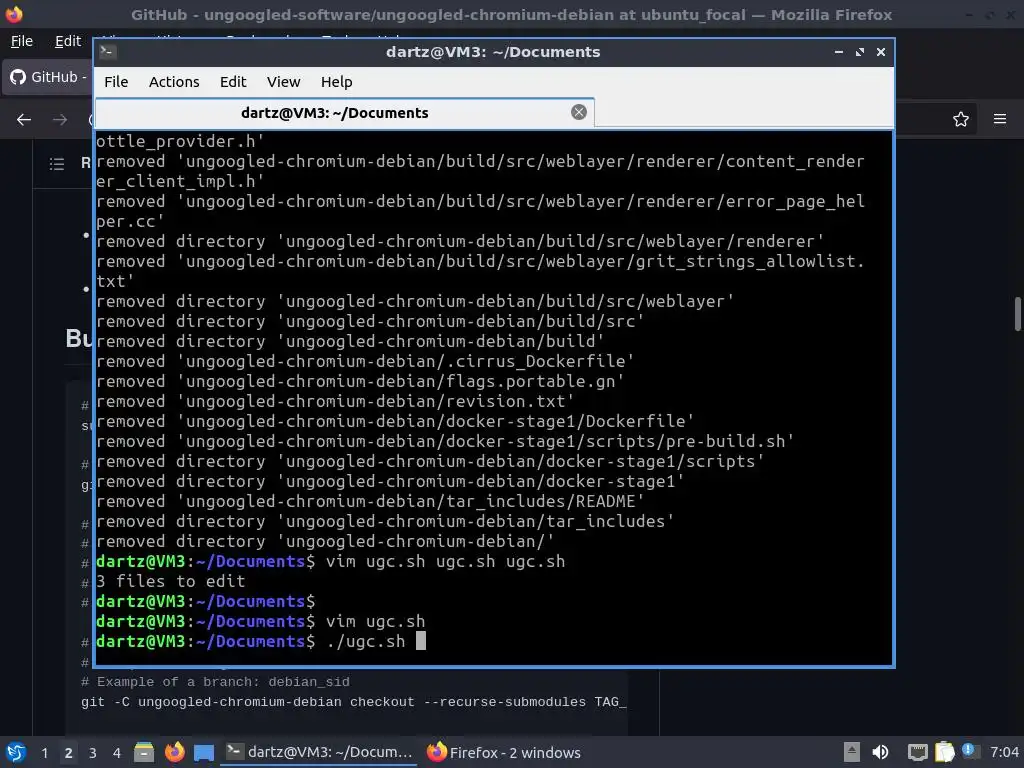Screen dimensions: 1024x768
Task: Click the '3 files to edit' output line
Action: 170,581
